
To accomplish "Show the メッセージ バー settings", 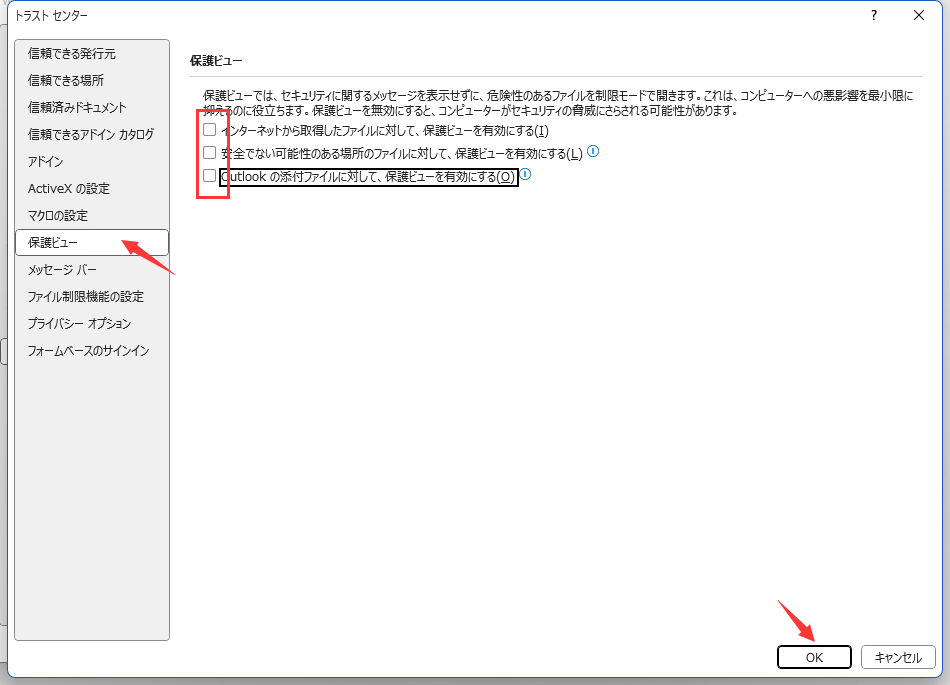I will coord(62,269).
